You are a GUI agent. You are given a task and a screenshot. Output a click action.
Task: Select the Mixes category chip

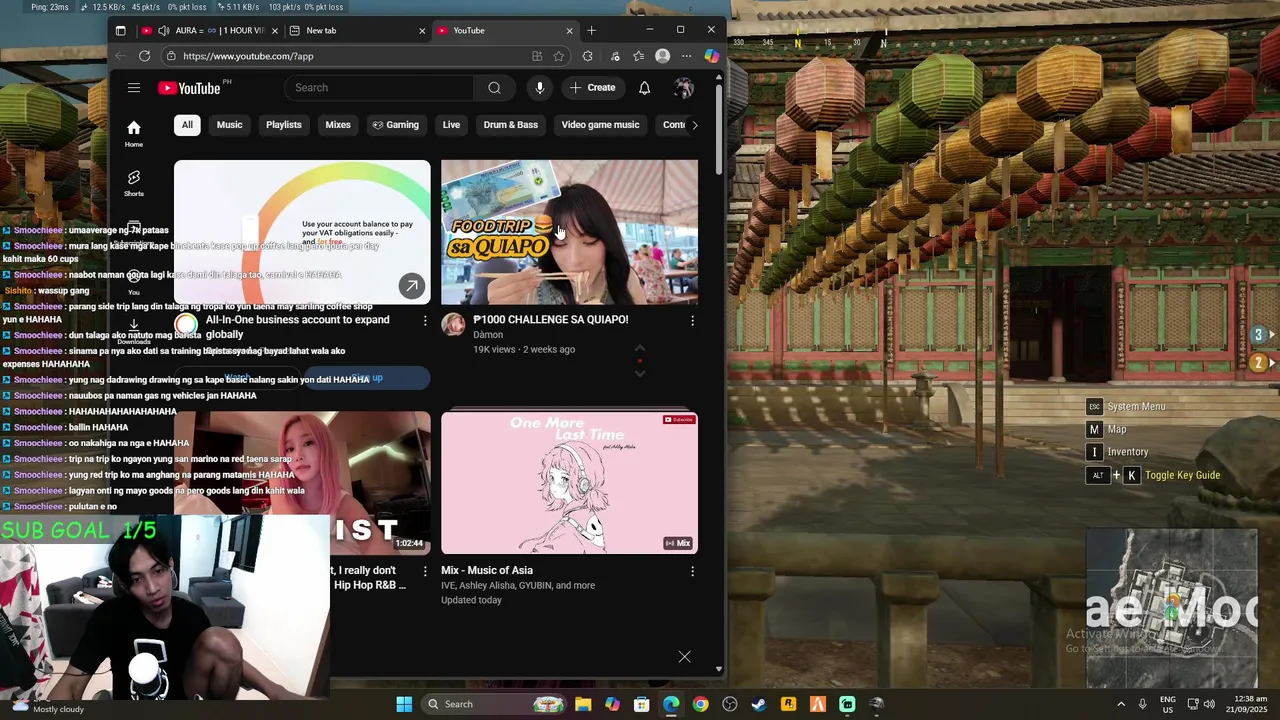click(338, 125)
